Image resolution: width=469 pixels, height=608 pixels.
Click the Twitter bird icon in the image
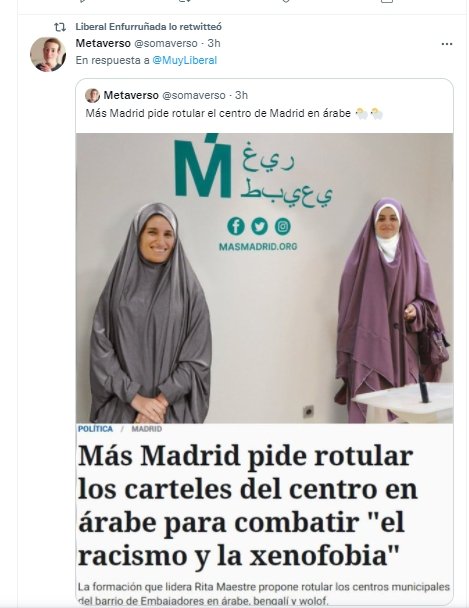point(259,226)
